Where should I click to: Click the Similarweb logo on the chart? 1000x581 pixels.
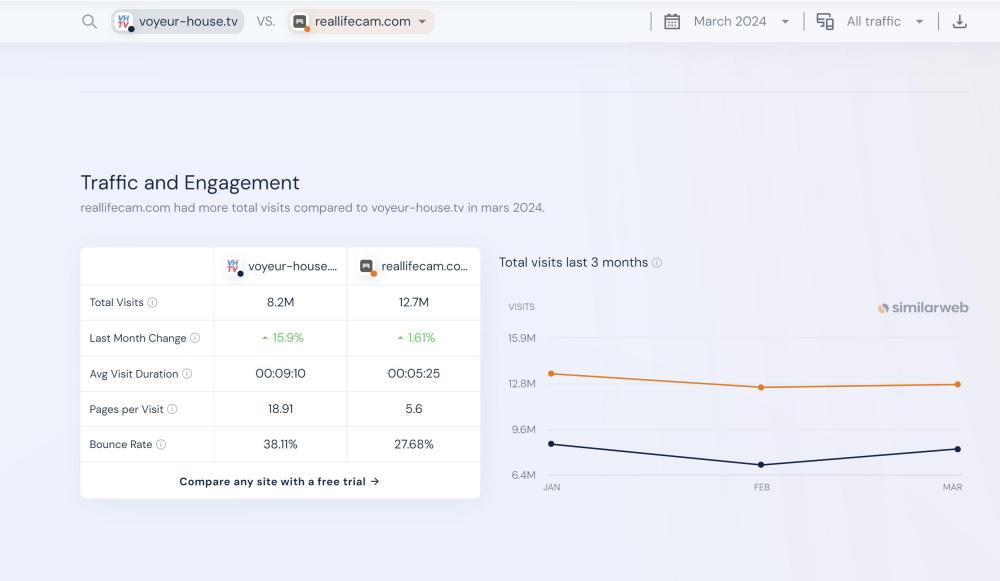point(923,308)
